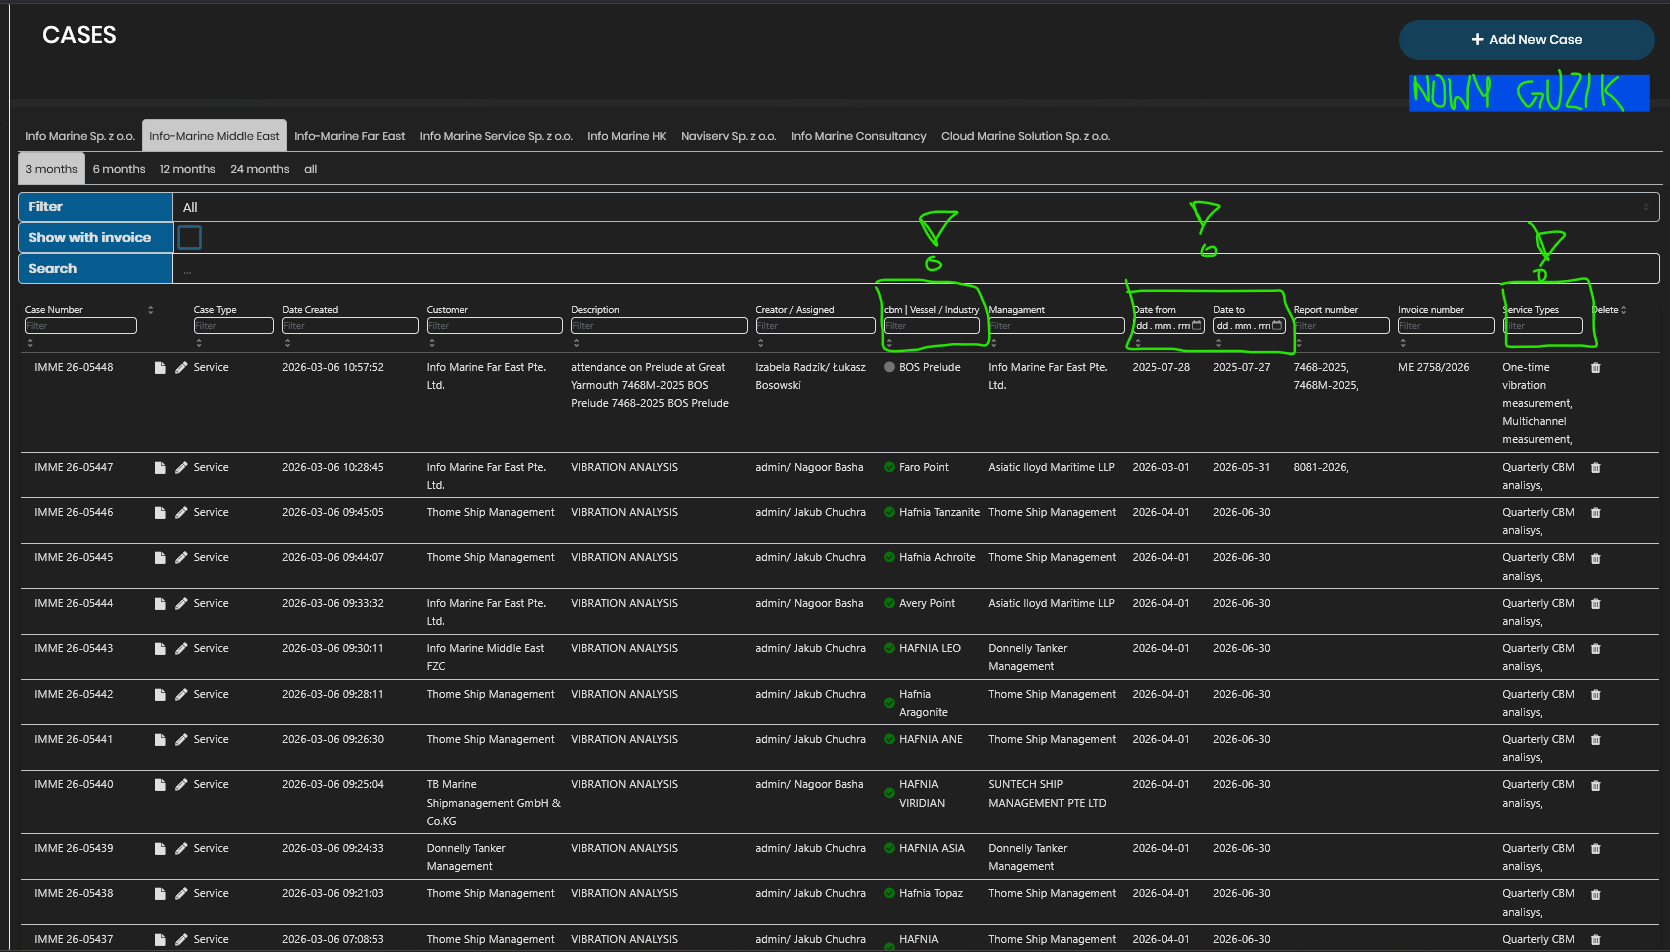Expand the Filter dropdown showing All

pos(914,207)
